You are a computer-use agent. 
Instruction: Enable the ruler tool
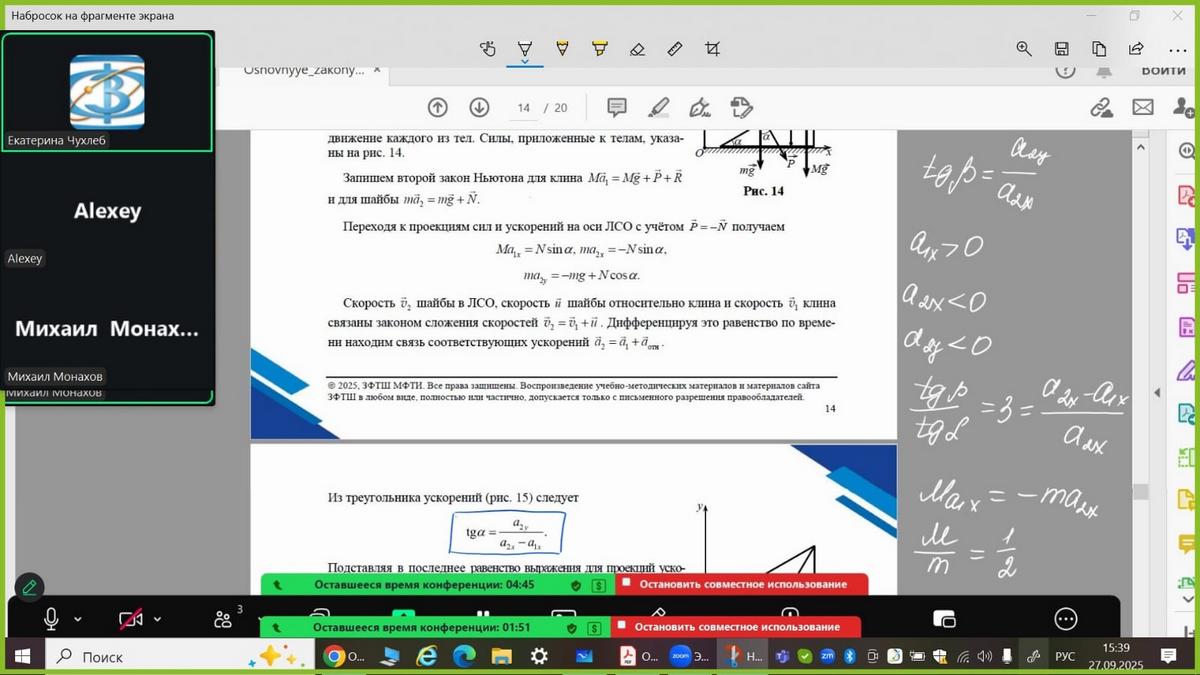(675, 48)
